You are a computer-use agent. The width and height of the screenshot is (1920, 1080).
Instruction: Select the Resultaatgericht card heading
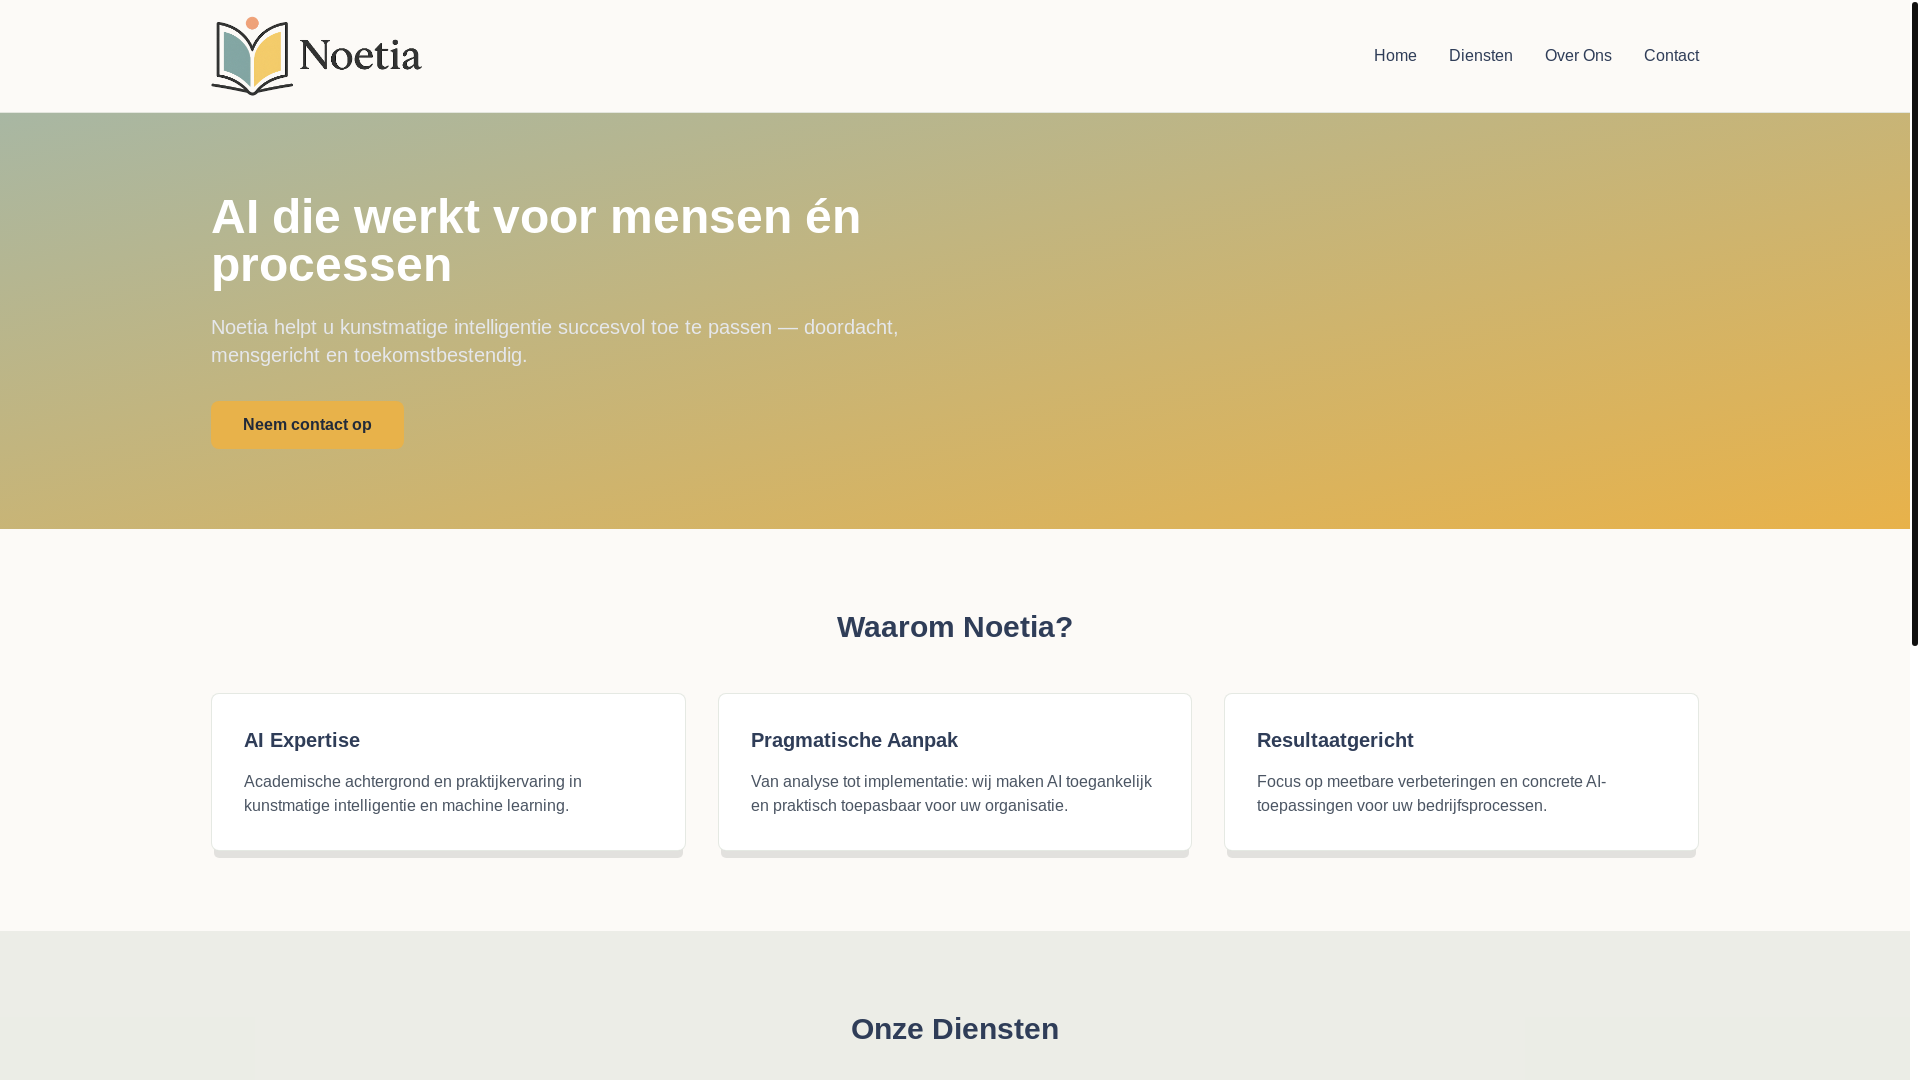pos(1335,740)
